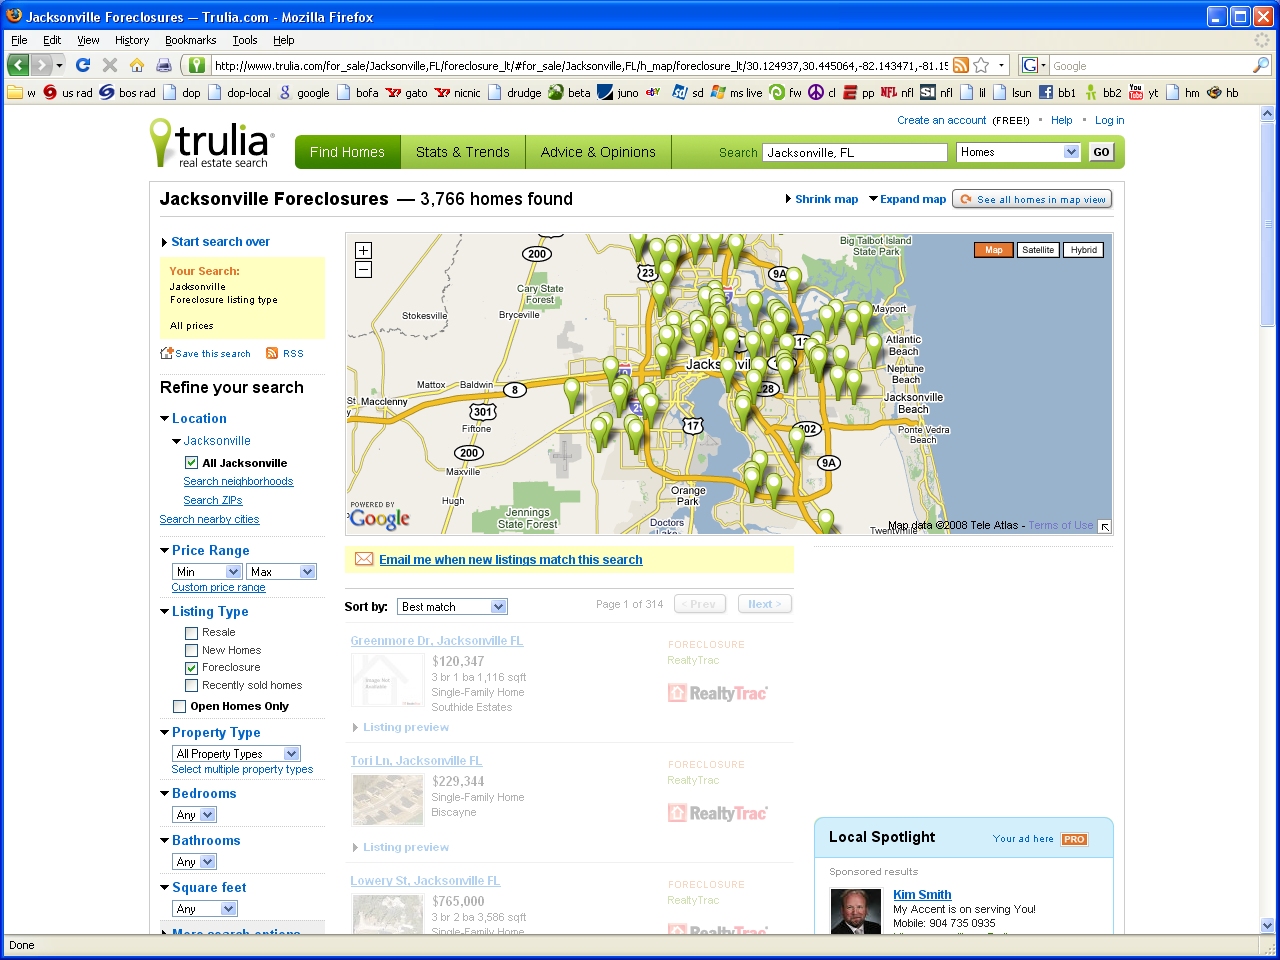1280x960 pixels.
Task: Open the 'ms live' bookmark
Action: 736,92
